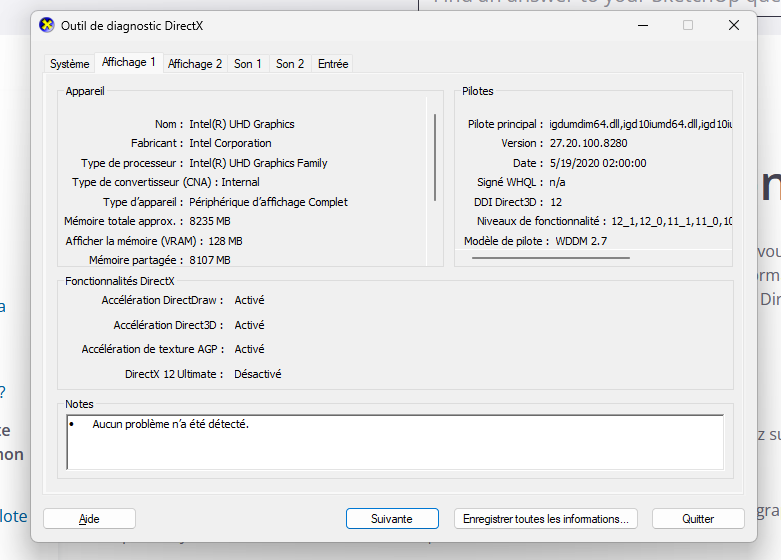Click DirectDraw acceleration Activé status
This screenshot has height=560, width=781.
tap(249, 300)
